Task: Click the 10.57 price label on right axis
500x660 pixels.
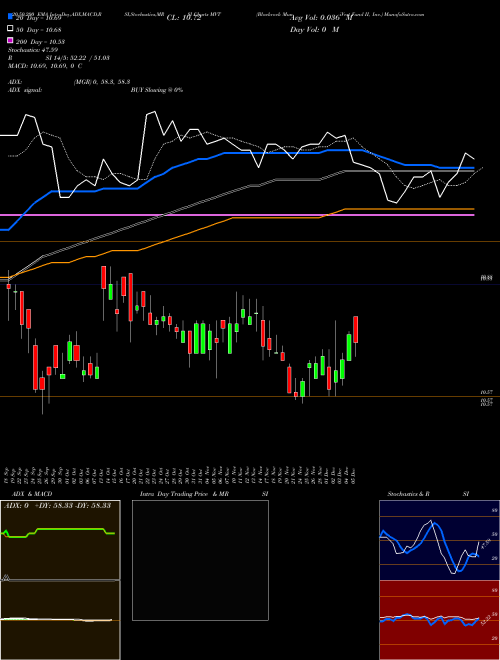Action: click(487, 392)
